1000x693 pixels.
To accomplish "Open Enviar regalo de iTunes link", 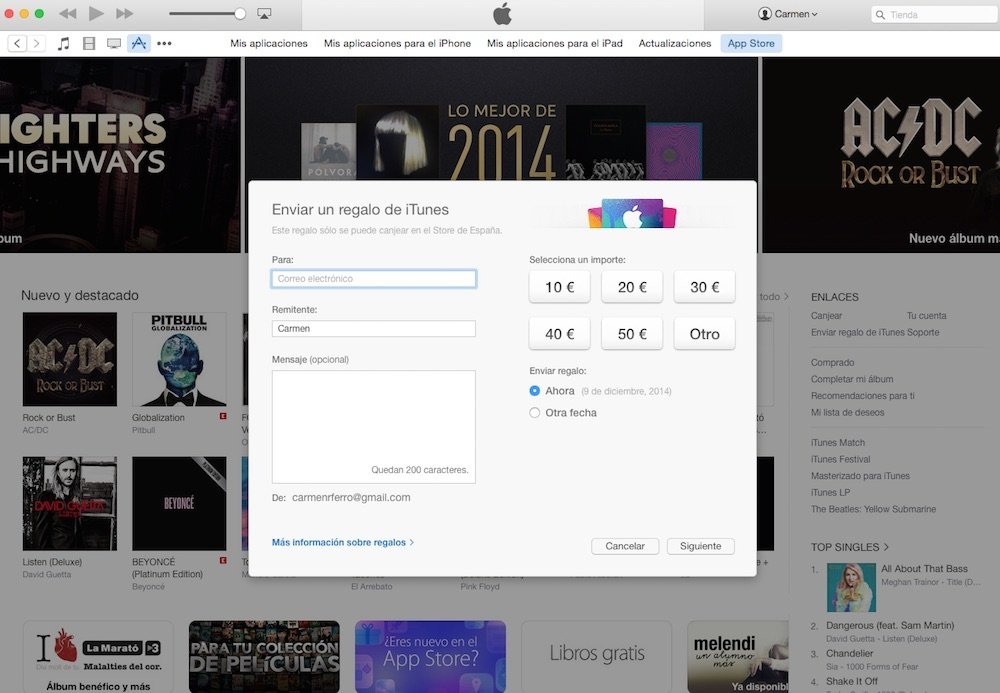I will coord(858,332).
